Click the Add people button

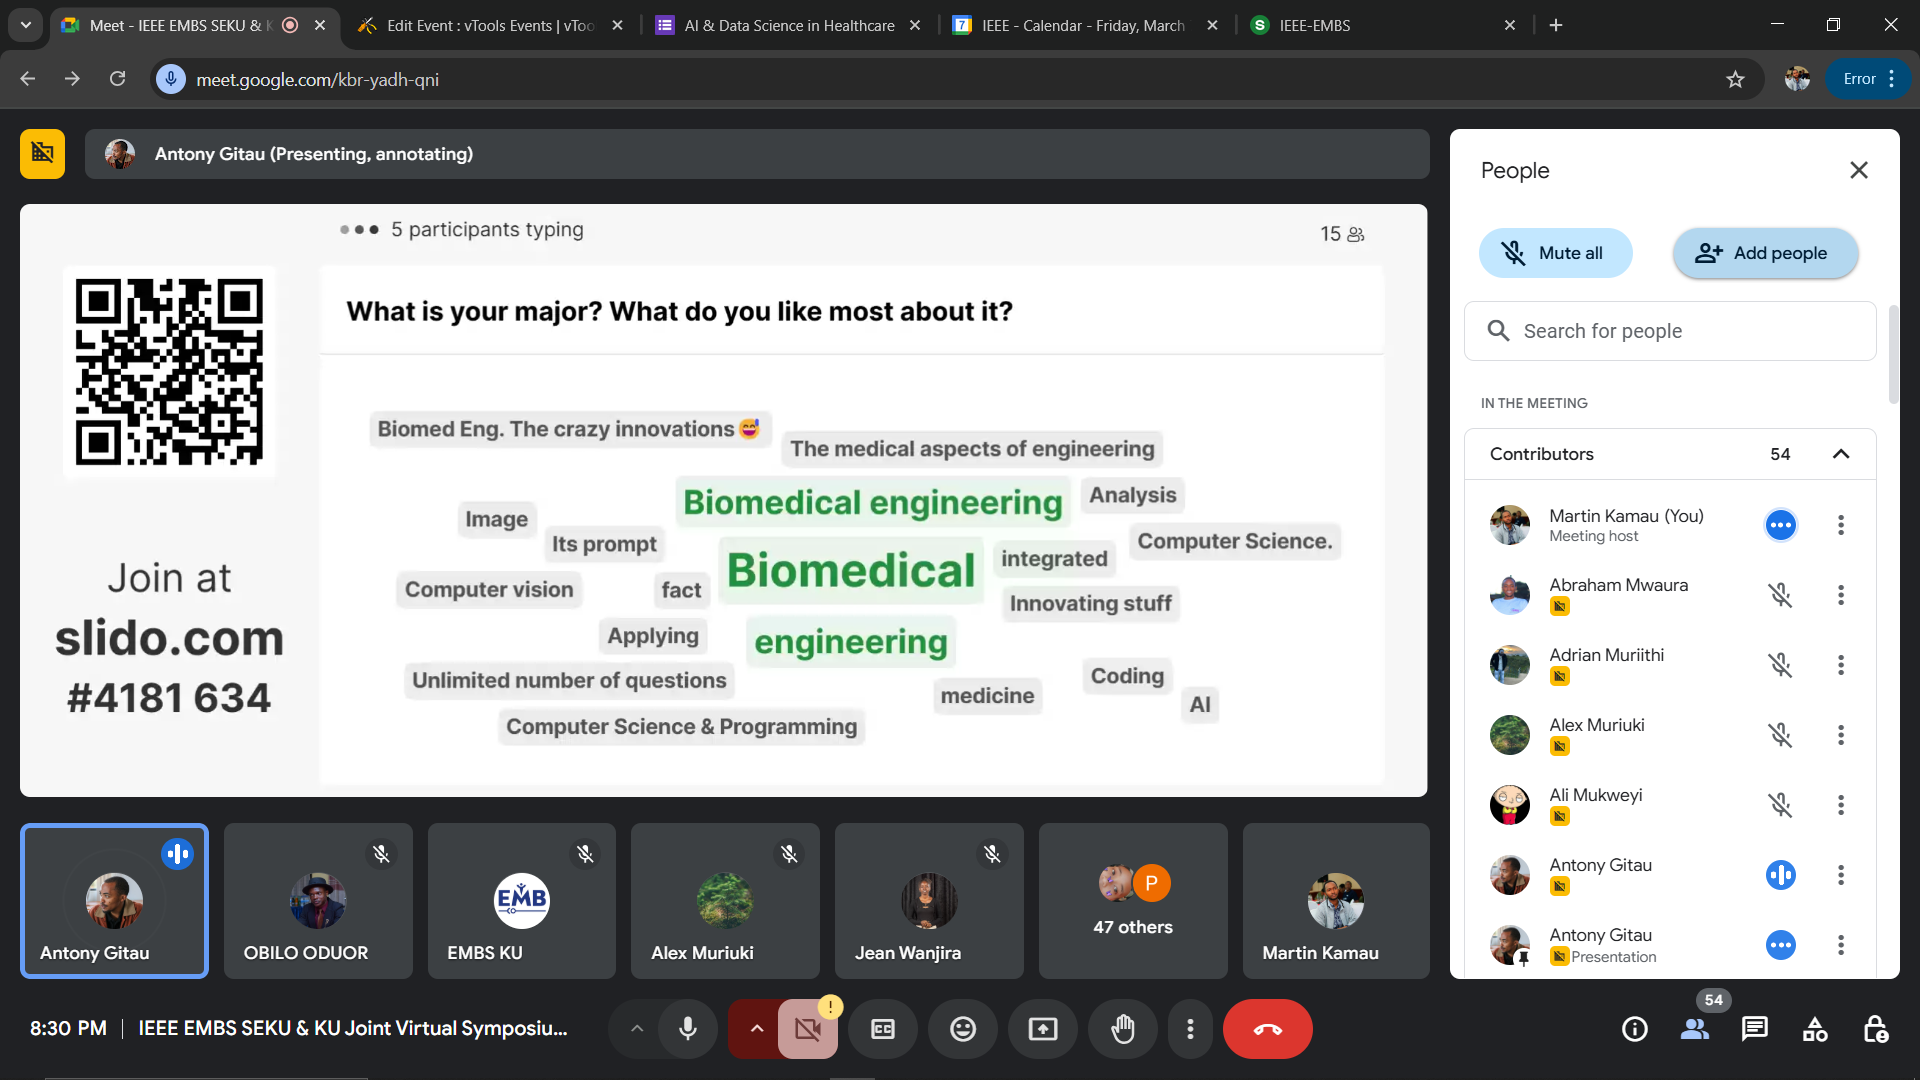coord(1765,253)
